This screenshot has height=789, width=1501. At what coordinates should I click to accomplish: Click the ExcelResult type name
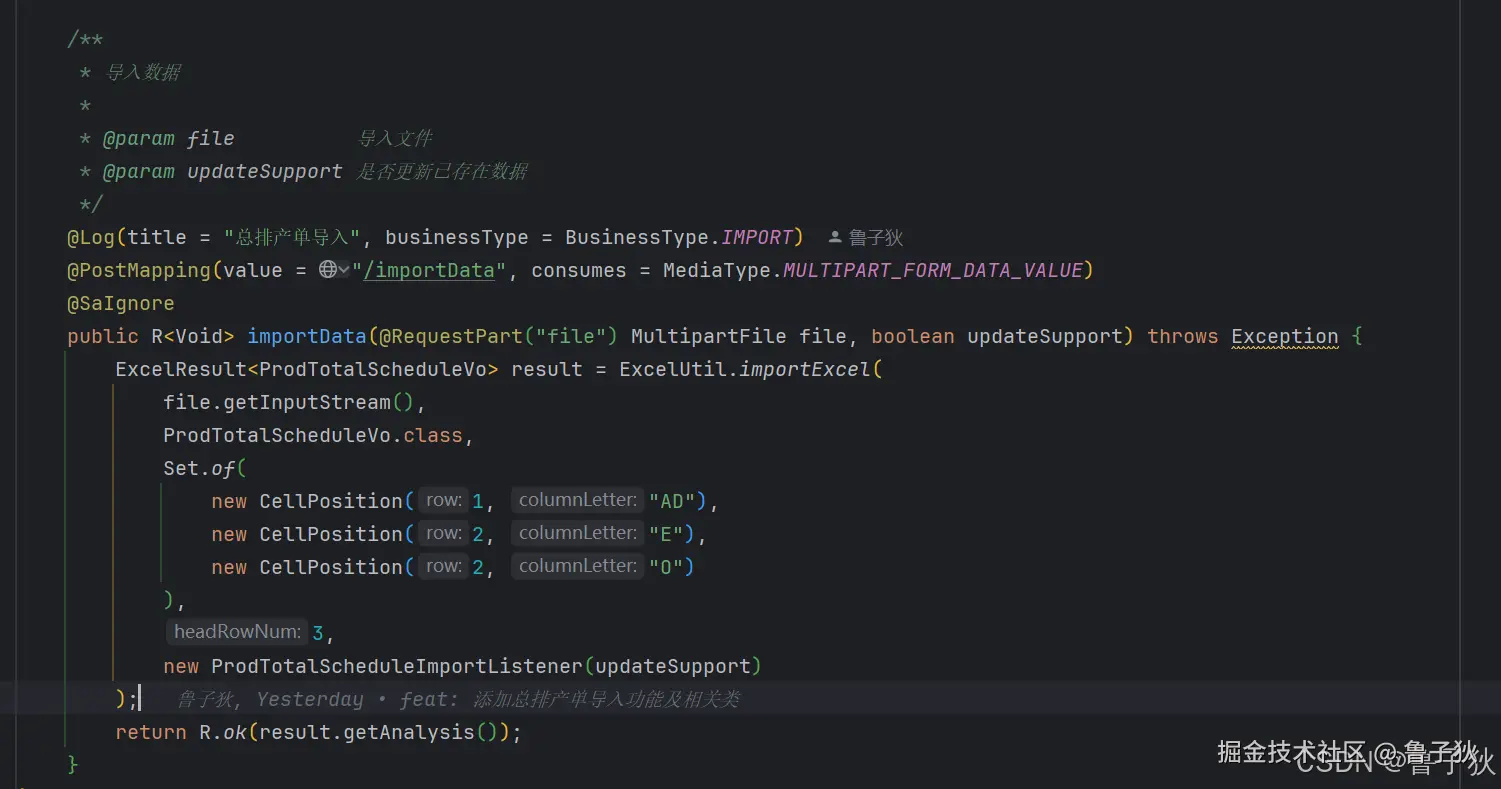pos(181,369)
